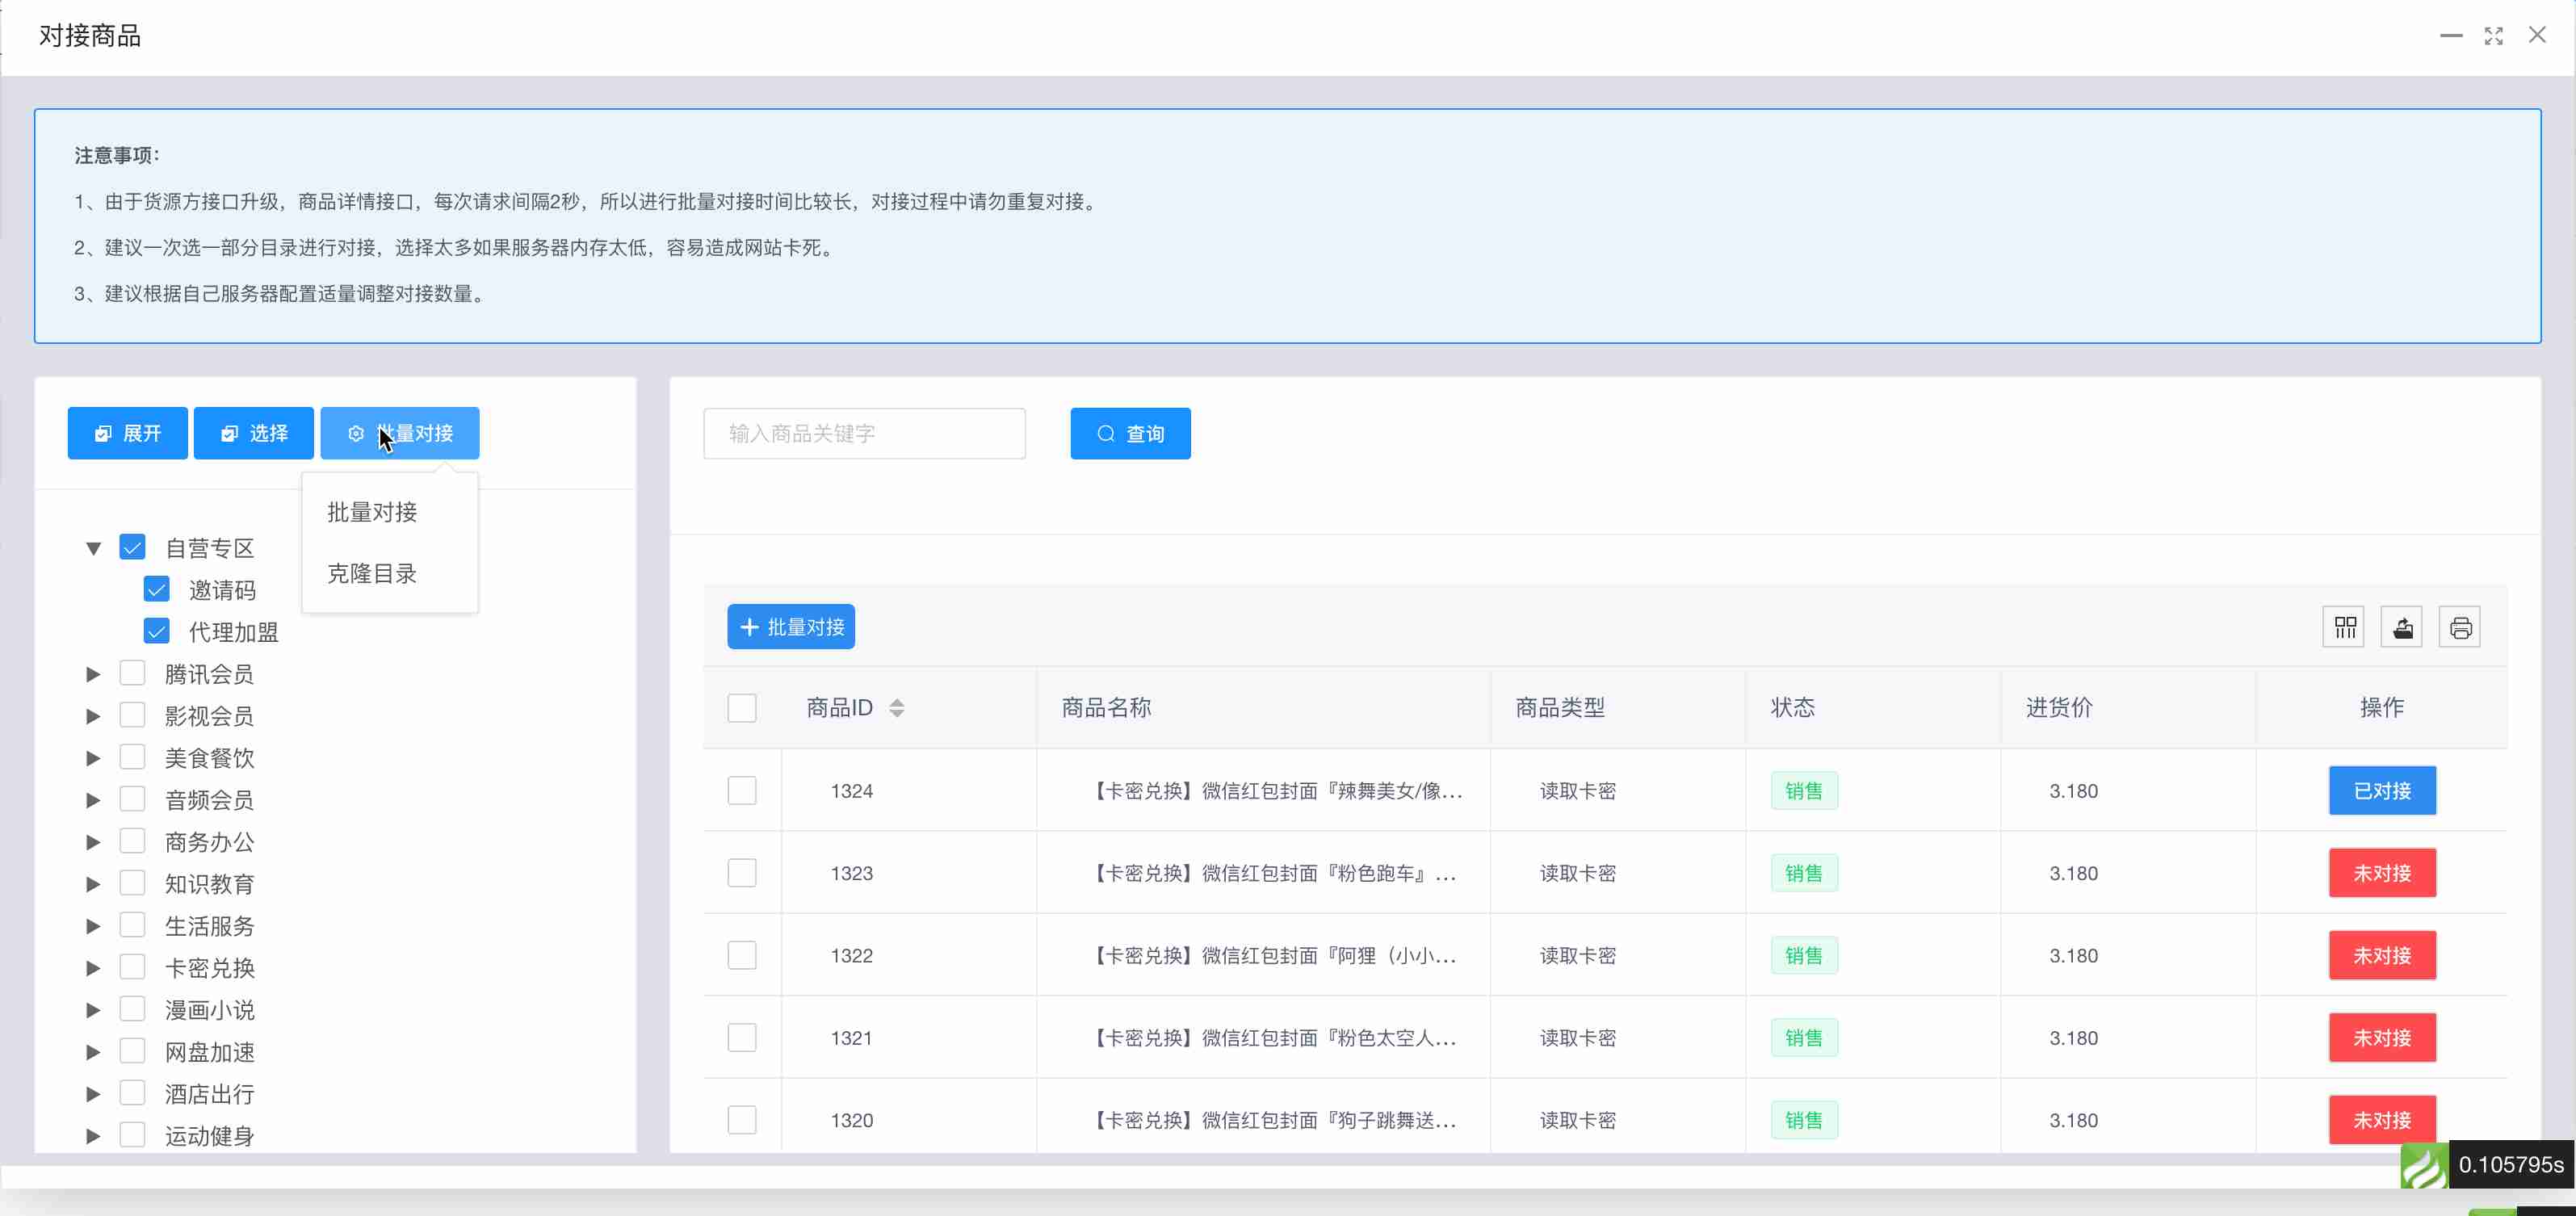Click the export table icon

click(2402, 627)
